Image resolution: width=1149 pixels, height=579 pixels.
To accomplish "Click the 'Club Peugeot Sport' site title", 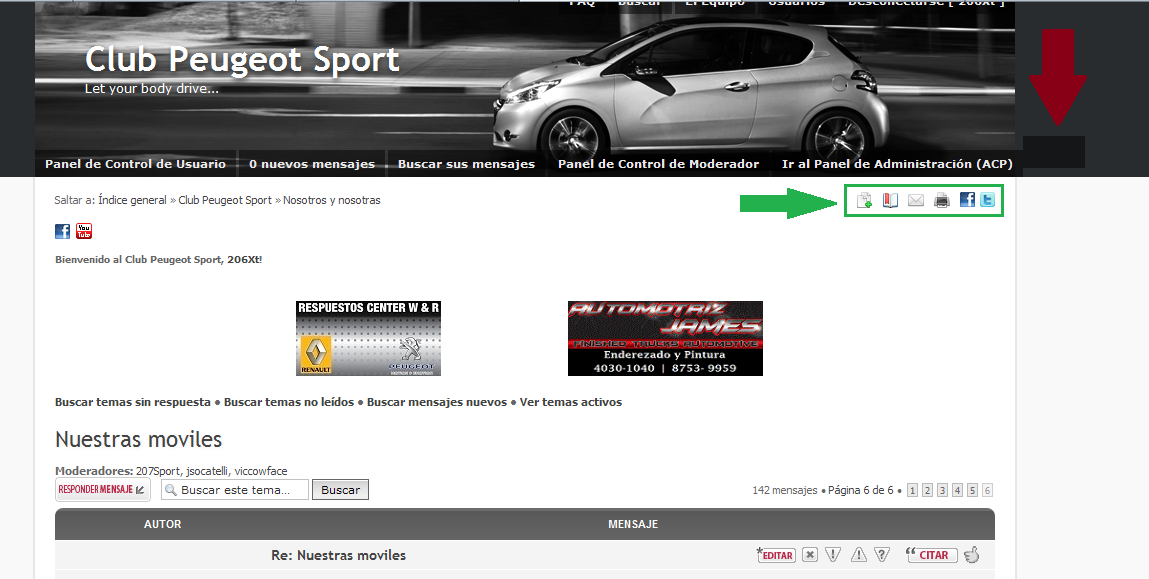I will [x=243, y=59].
